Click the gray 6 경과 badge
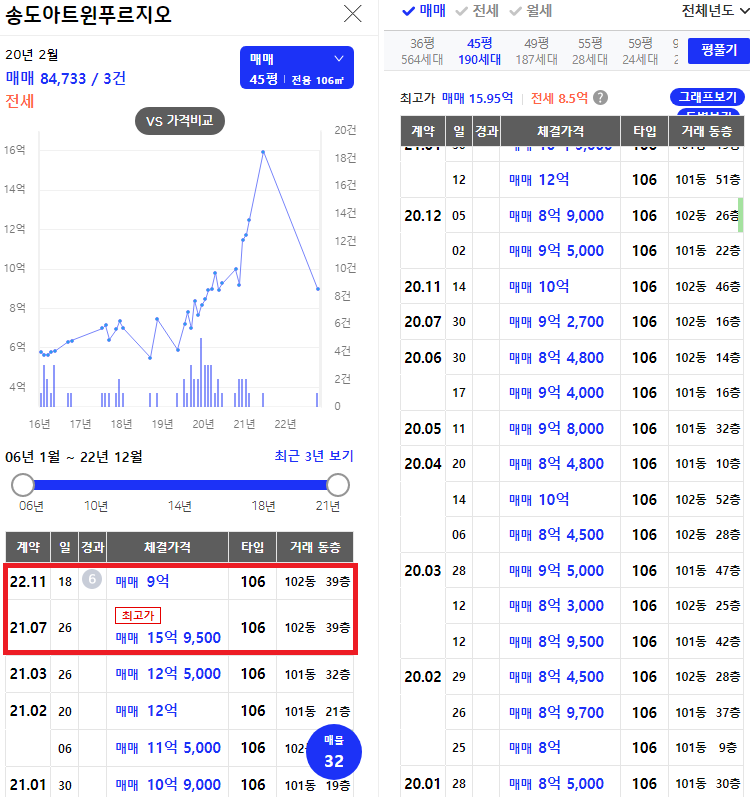Image resolution: width=750 pixels, height=797 pixels. (x=92, y=579)
